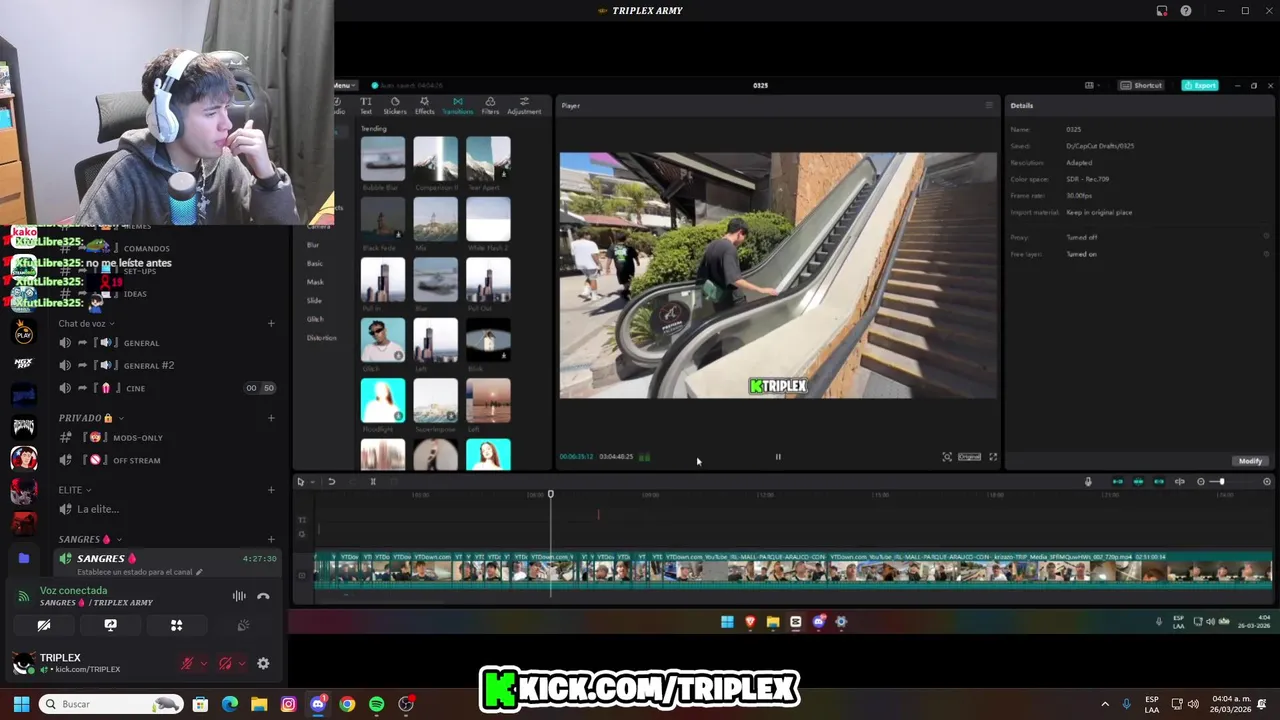Choose the Pull In transition thumbnail
This screenshot has width=1280, height=720.
383,280
